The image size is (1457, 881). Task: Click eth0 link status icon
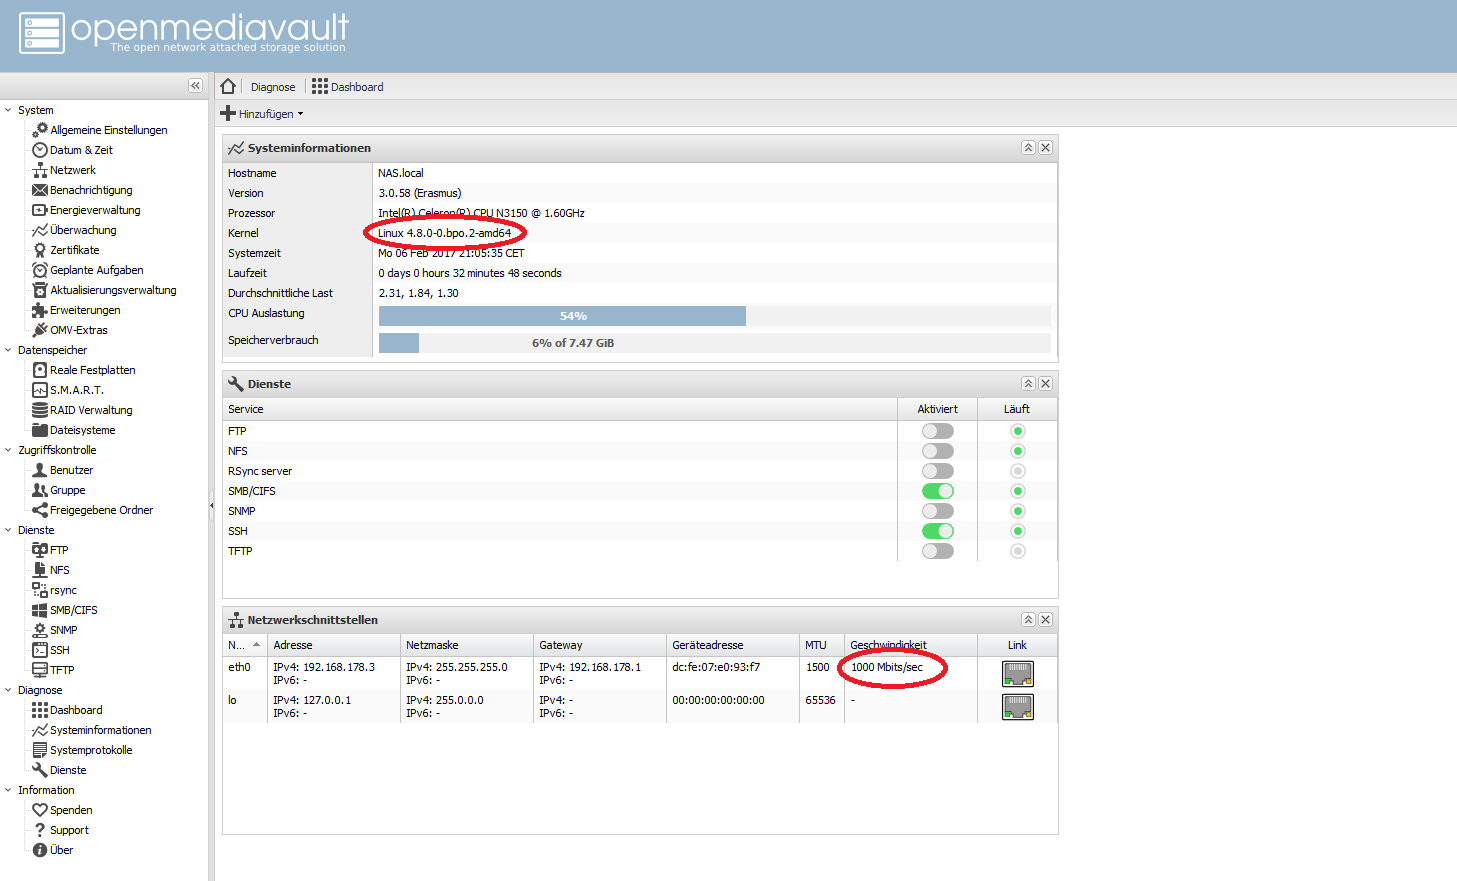[x=1017, y=674]
